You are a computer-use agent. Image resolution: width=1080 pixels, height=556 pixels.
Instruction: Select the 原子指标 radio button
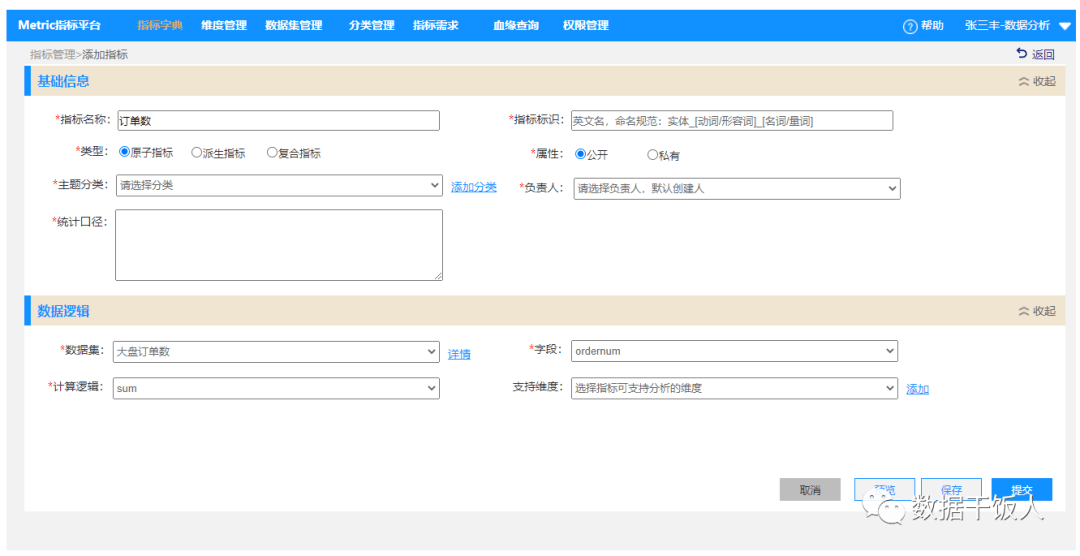coord(125,153)
